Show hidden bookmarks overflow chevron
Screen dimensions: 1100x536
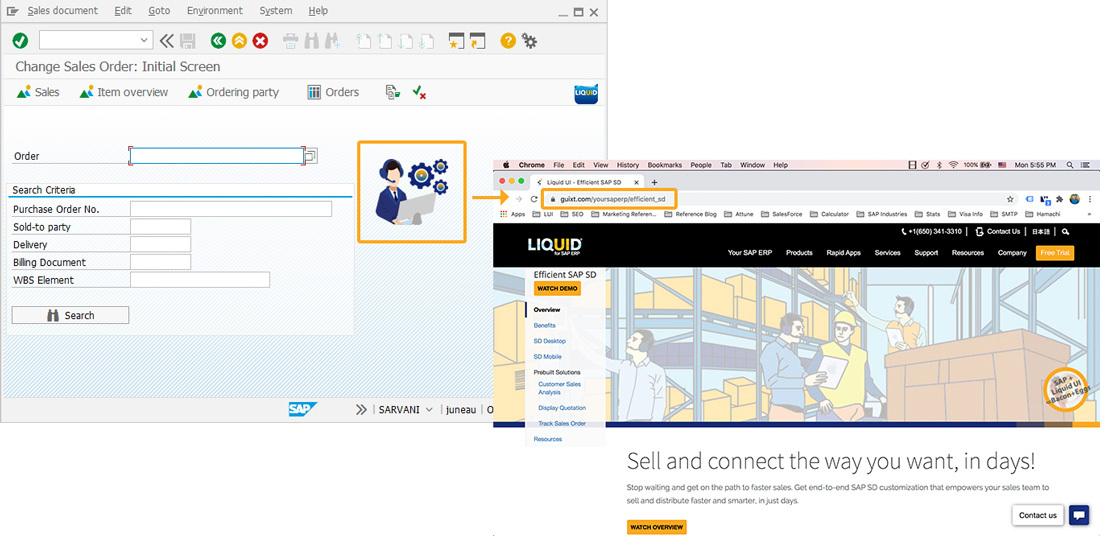click(x=1089, y=214)
